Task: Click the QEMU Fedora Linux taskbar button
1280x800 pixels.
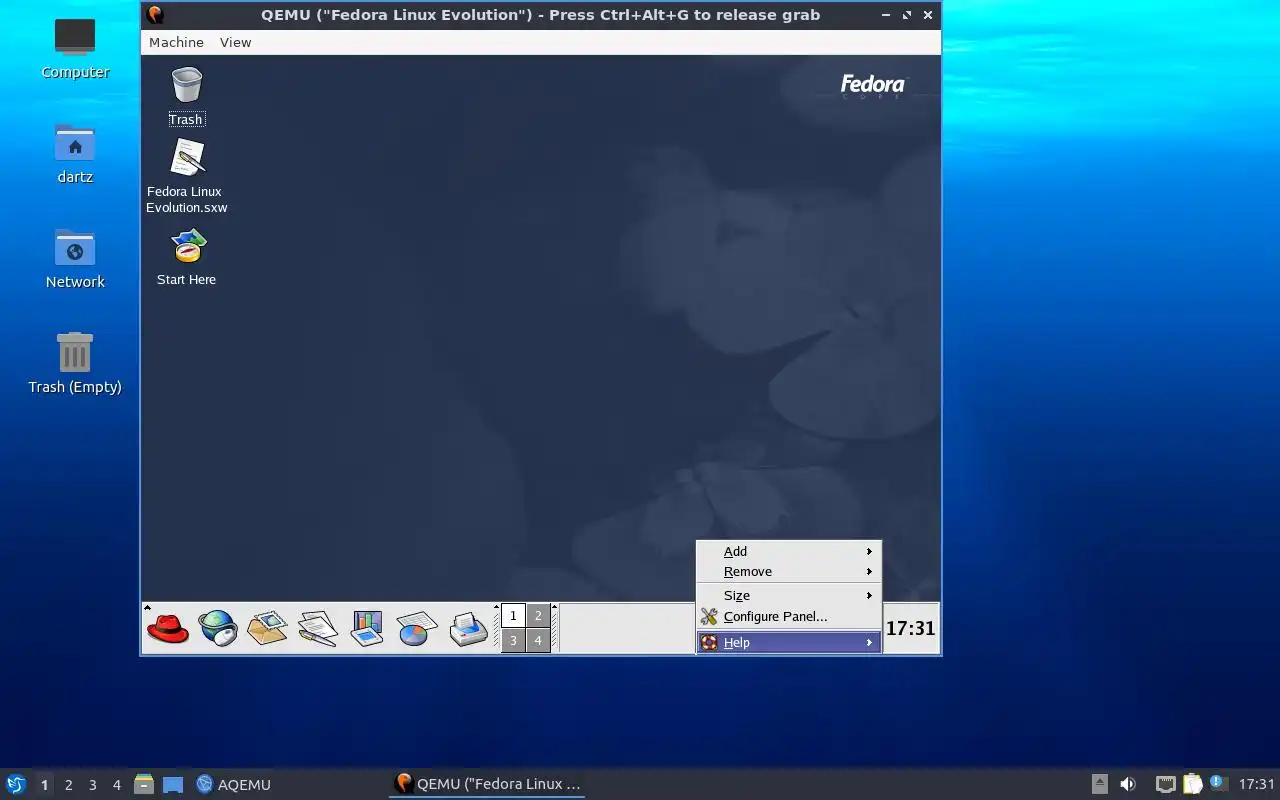Action: (487, 784)
